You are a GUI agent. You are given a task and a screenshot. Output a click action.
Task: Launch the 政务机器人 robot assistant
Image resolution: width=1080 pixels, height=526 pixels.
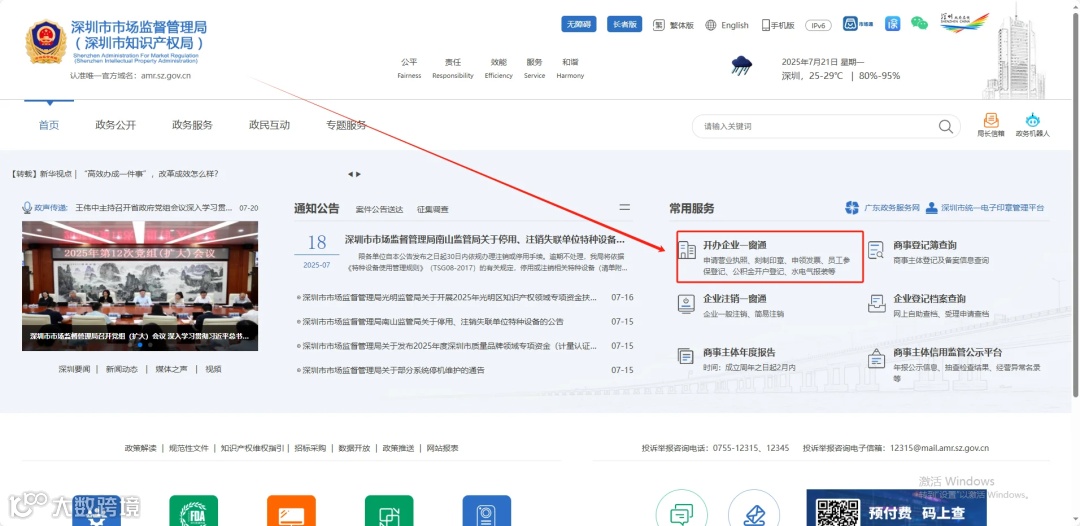pos(1032,125)
